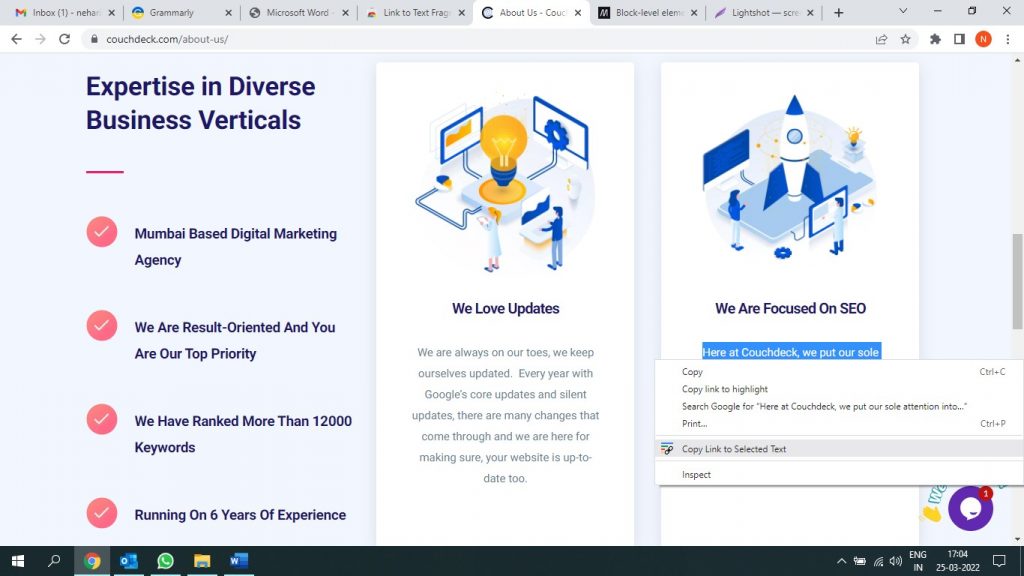Open the search tabs dropdown arrow
1024x576 pixels.
click(903, 11)
